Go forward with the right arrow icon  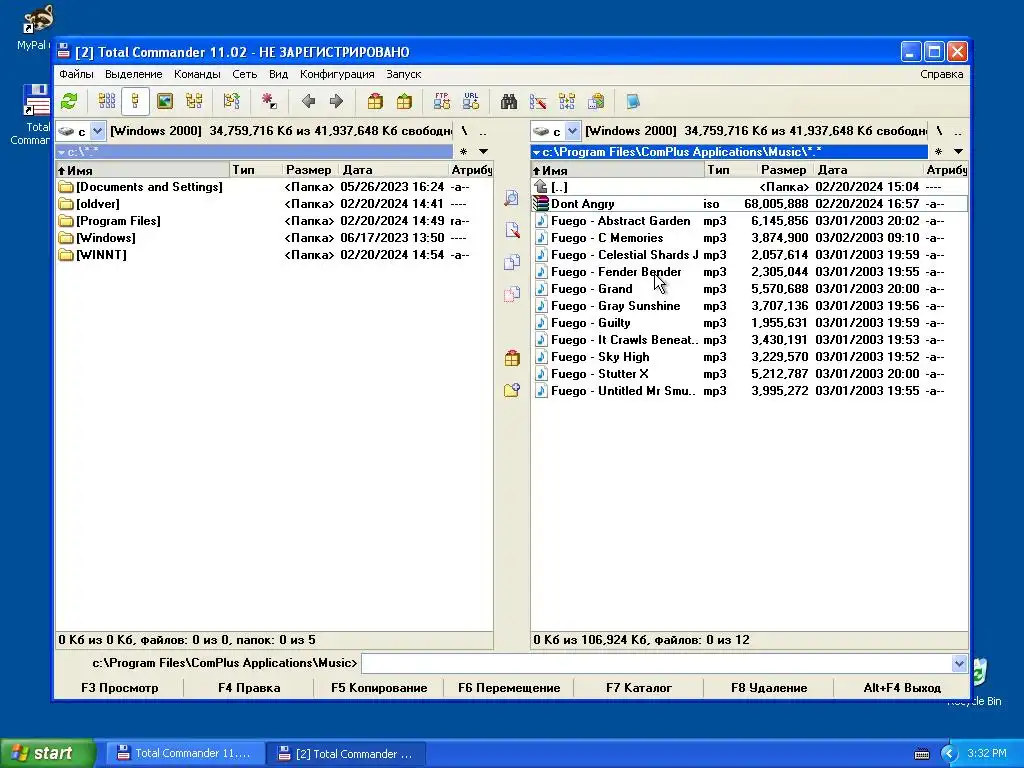click(x=336, y=101)
